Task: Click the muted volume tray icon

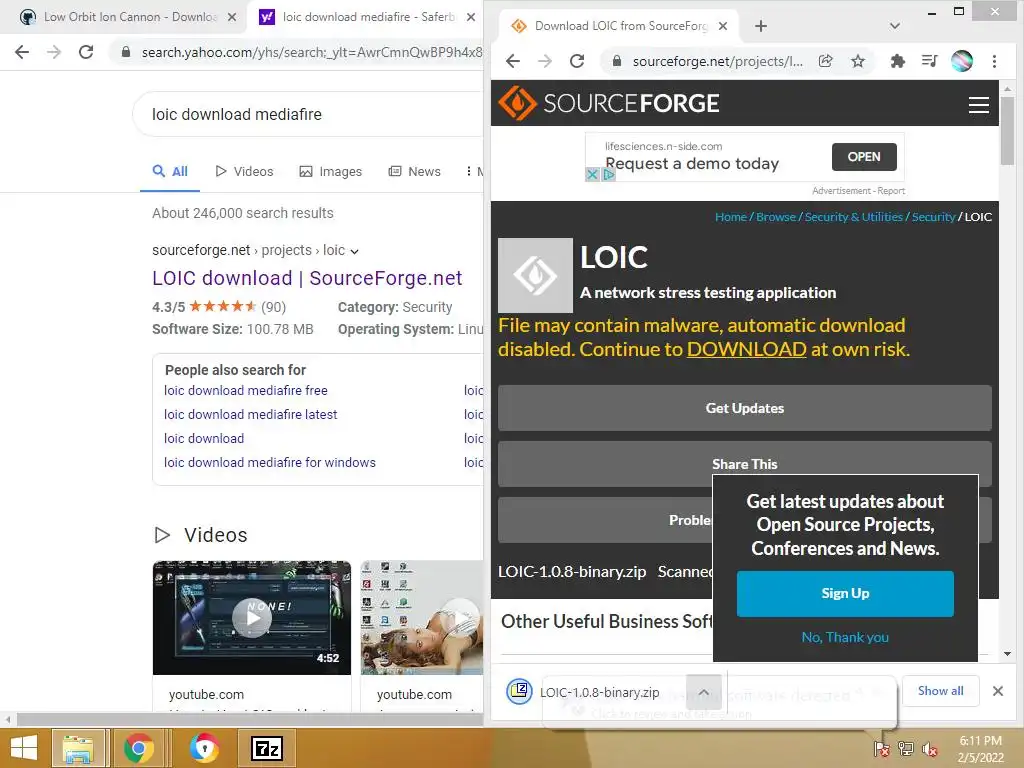Action: [929, 748]
